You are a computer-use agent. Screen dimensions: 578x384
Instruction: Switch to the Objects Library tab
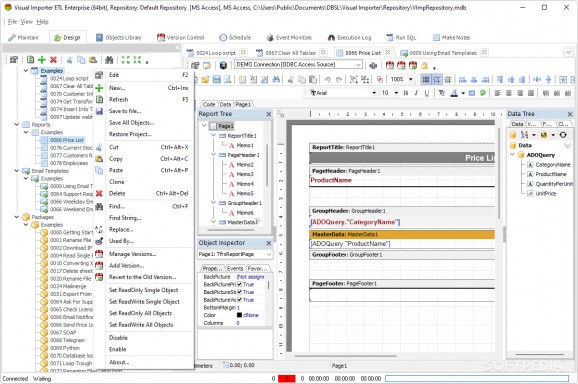[x=118, y=38]
